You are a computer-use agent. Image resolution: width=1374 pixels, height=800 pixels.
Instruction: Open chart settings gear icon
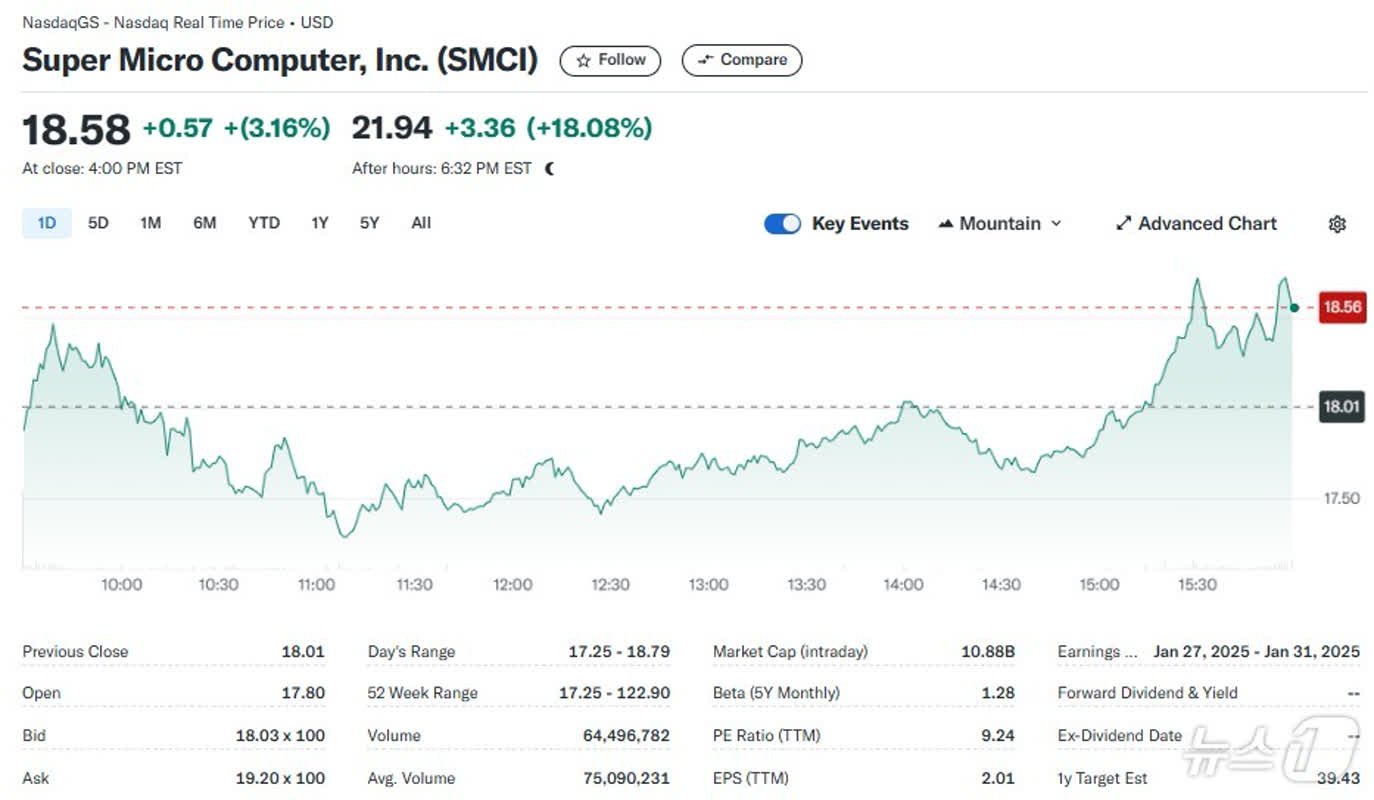pos(1336,224)
